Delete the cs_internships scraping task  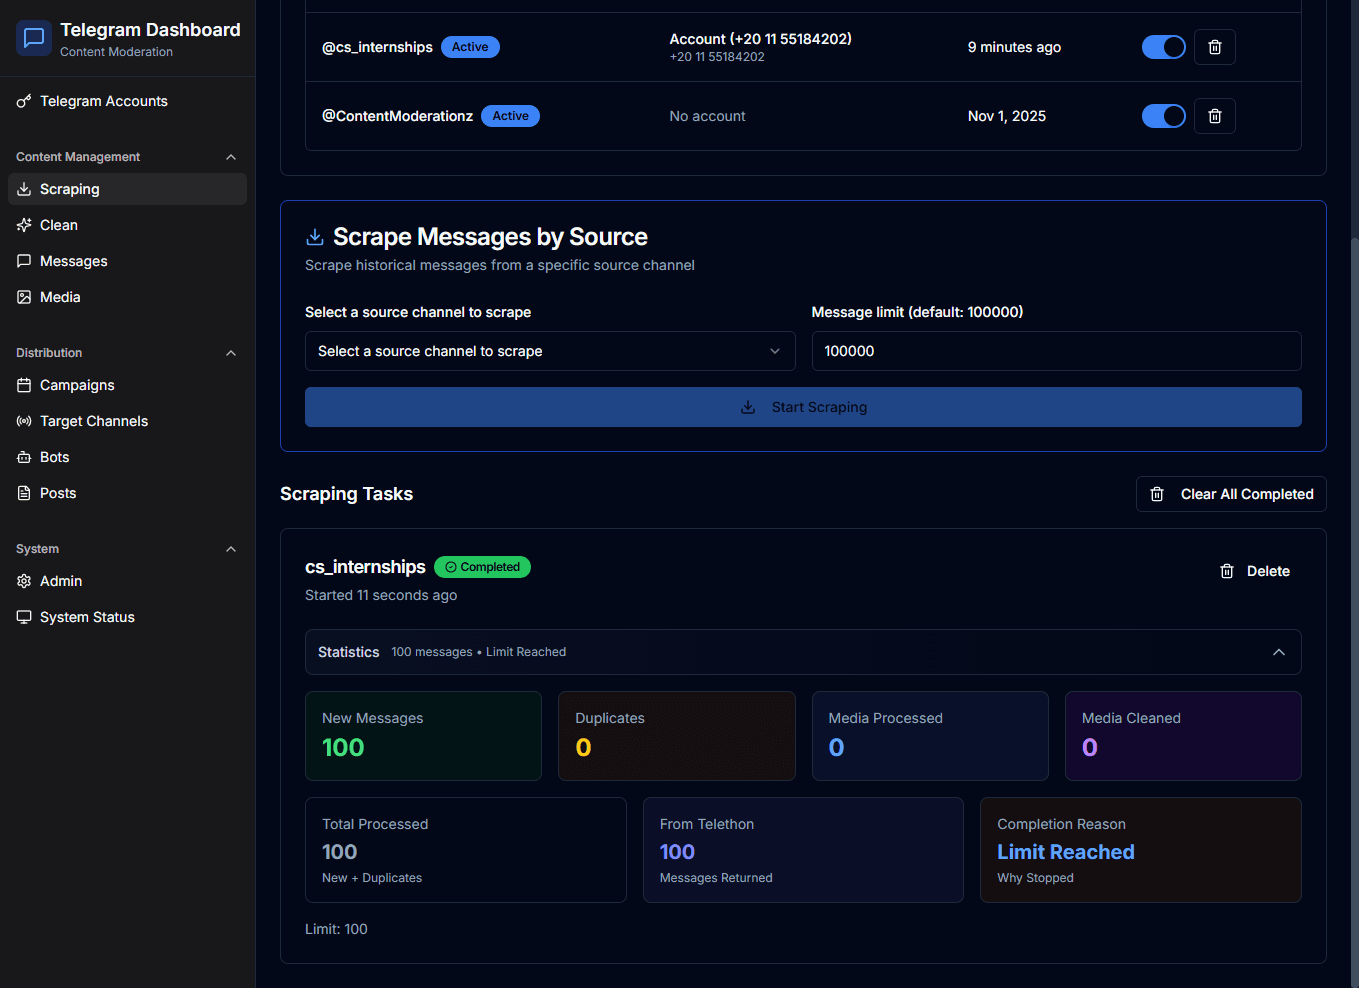point(1255,571)
